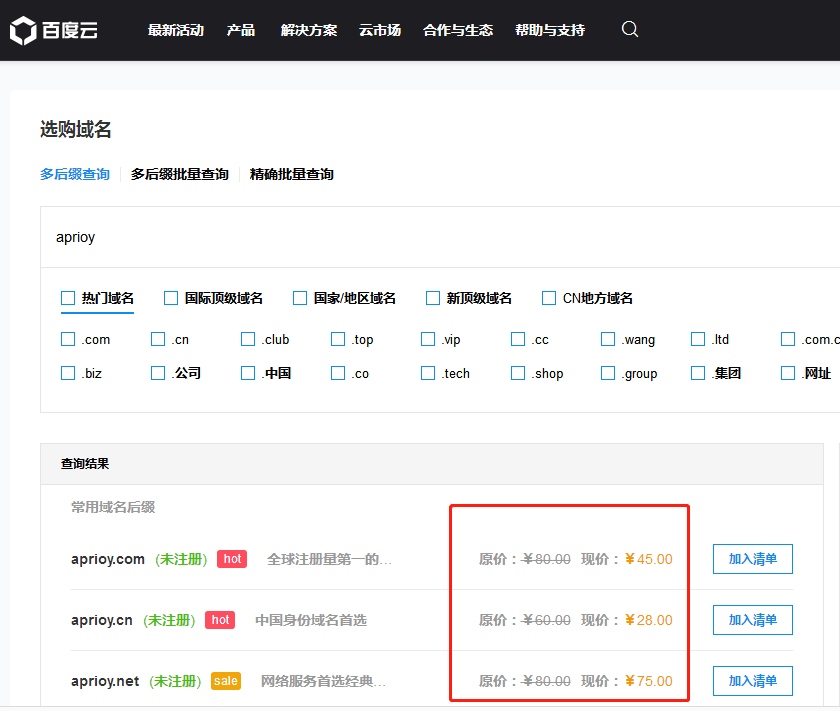Tick the .ltd suffix checkbox

(698, 339)
